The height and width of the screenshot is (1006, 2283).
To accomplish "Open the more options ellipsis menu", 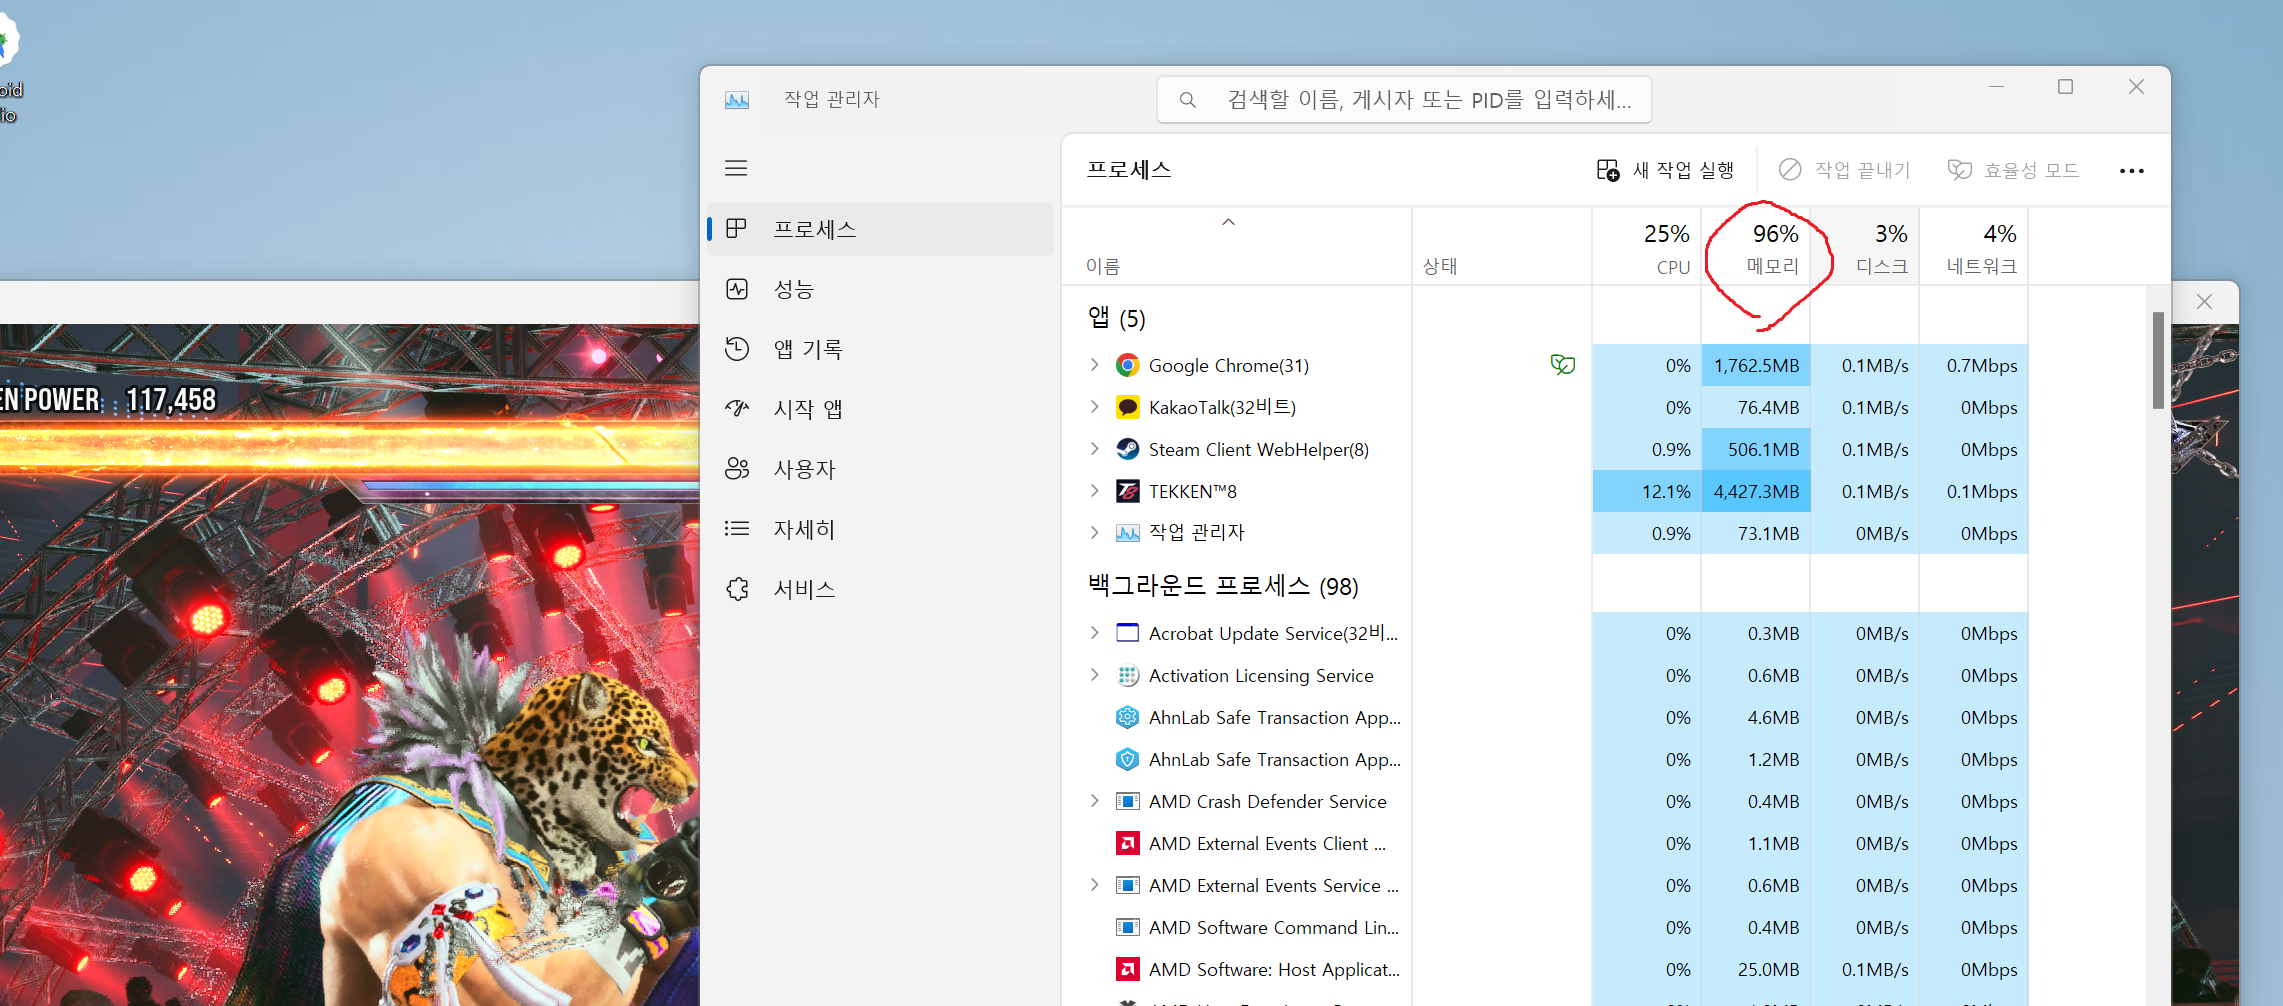I will pos(2131,171).
